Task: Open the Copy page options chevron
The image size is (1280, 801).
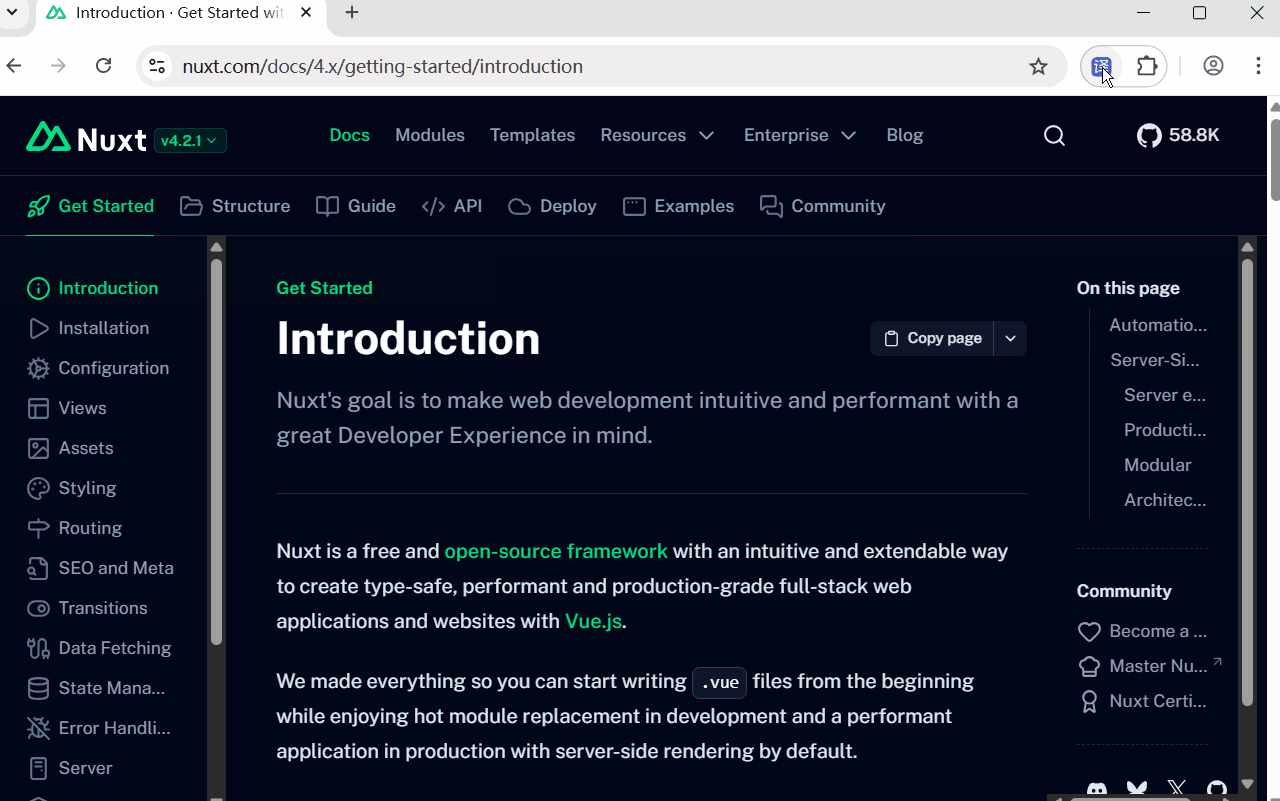Action: point(1010,339)
